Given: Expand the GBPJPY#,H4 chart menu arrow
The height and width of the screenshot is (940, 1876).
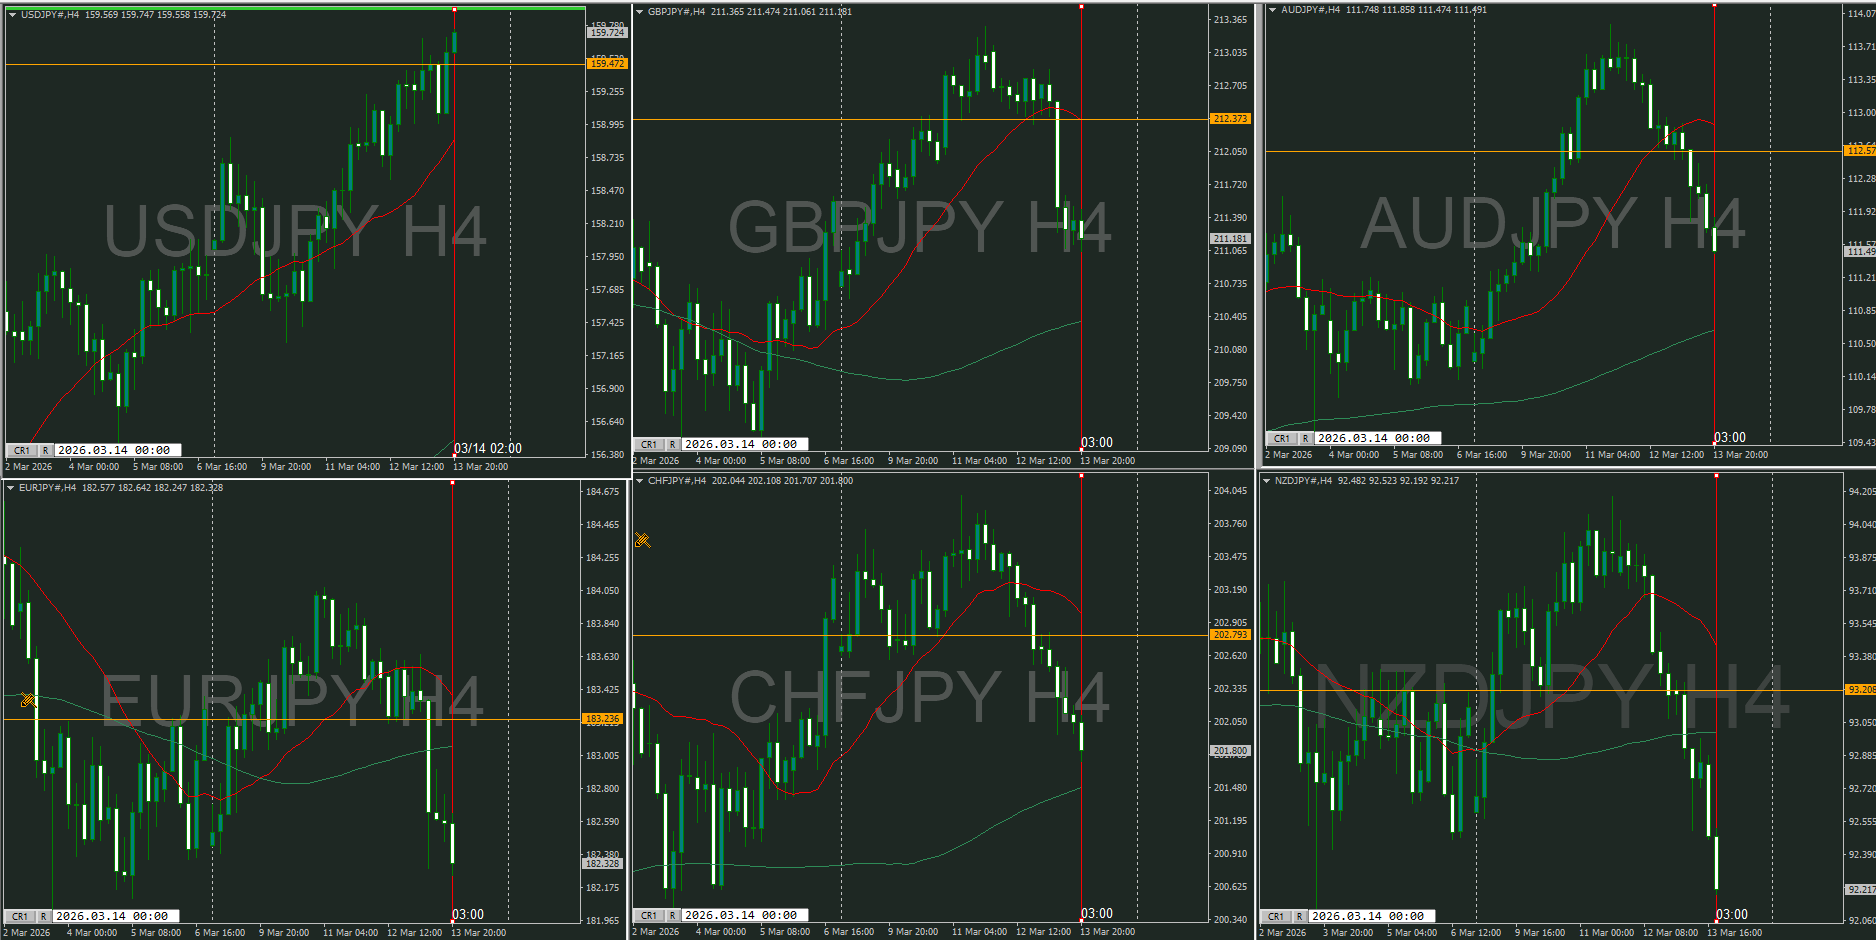Looking at the screenshot, I should tap(639, 12).
